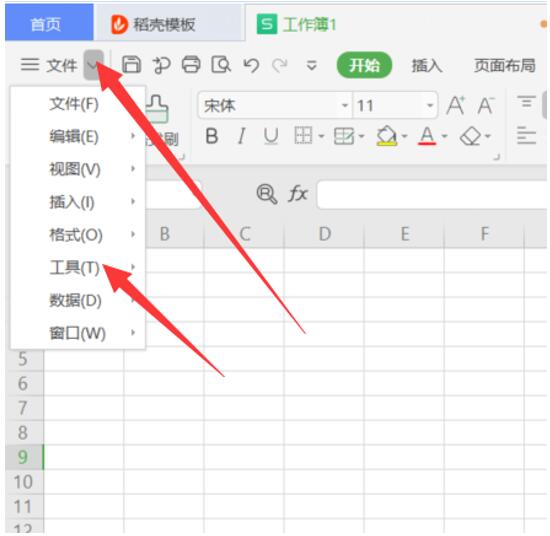The image size is (550, 536).
Task: Click the hamburger menu icon beside 文件
Action: coord(30,65)
